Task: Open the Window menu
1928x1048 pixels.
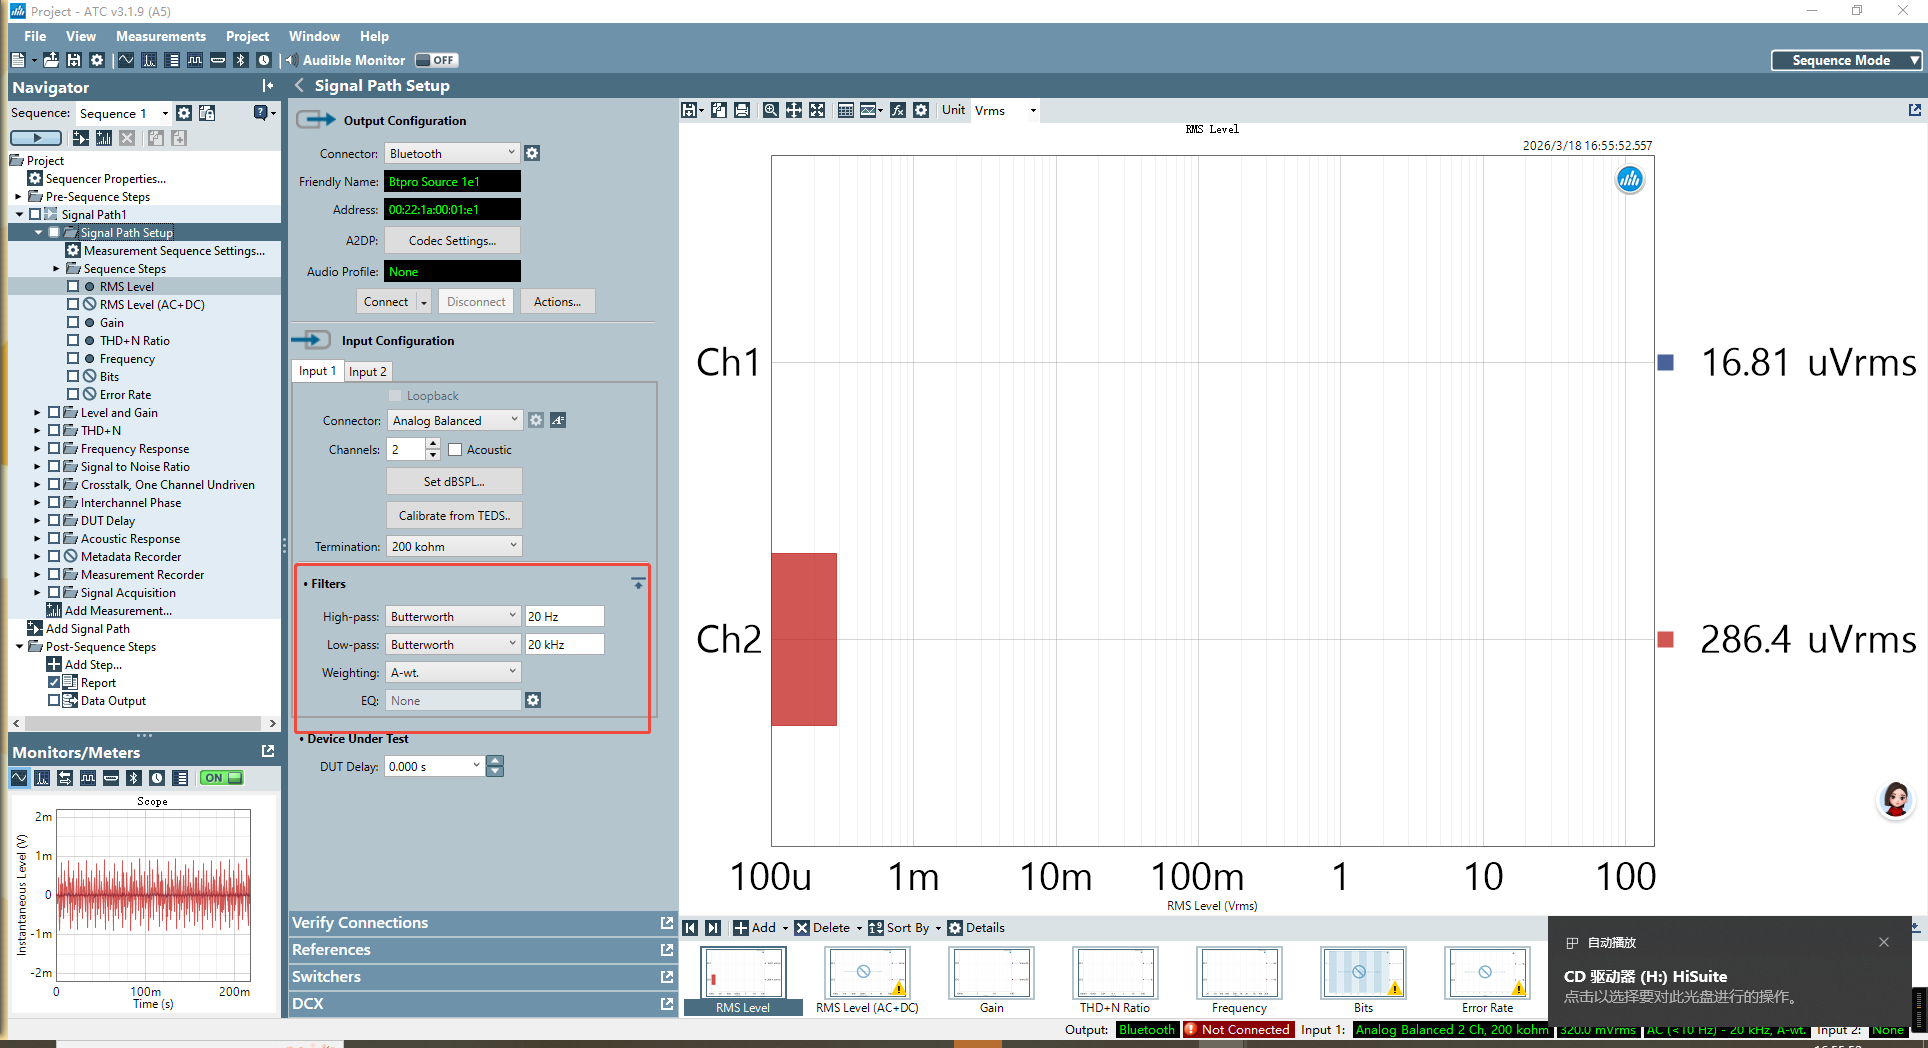Action: 314,36
